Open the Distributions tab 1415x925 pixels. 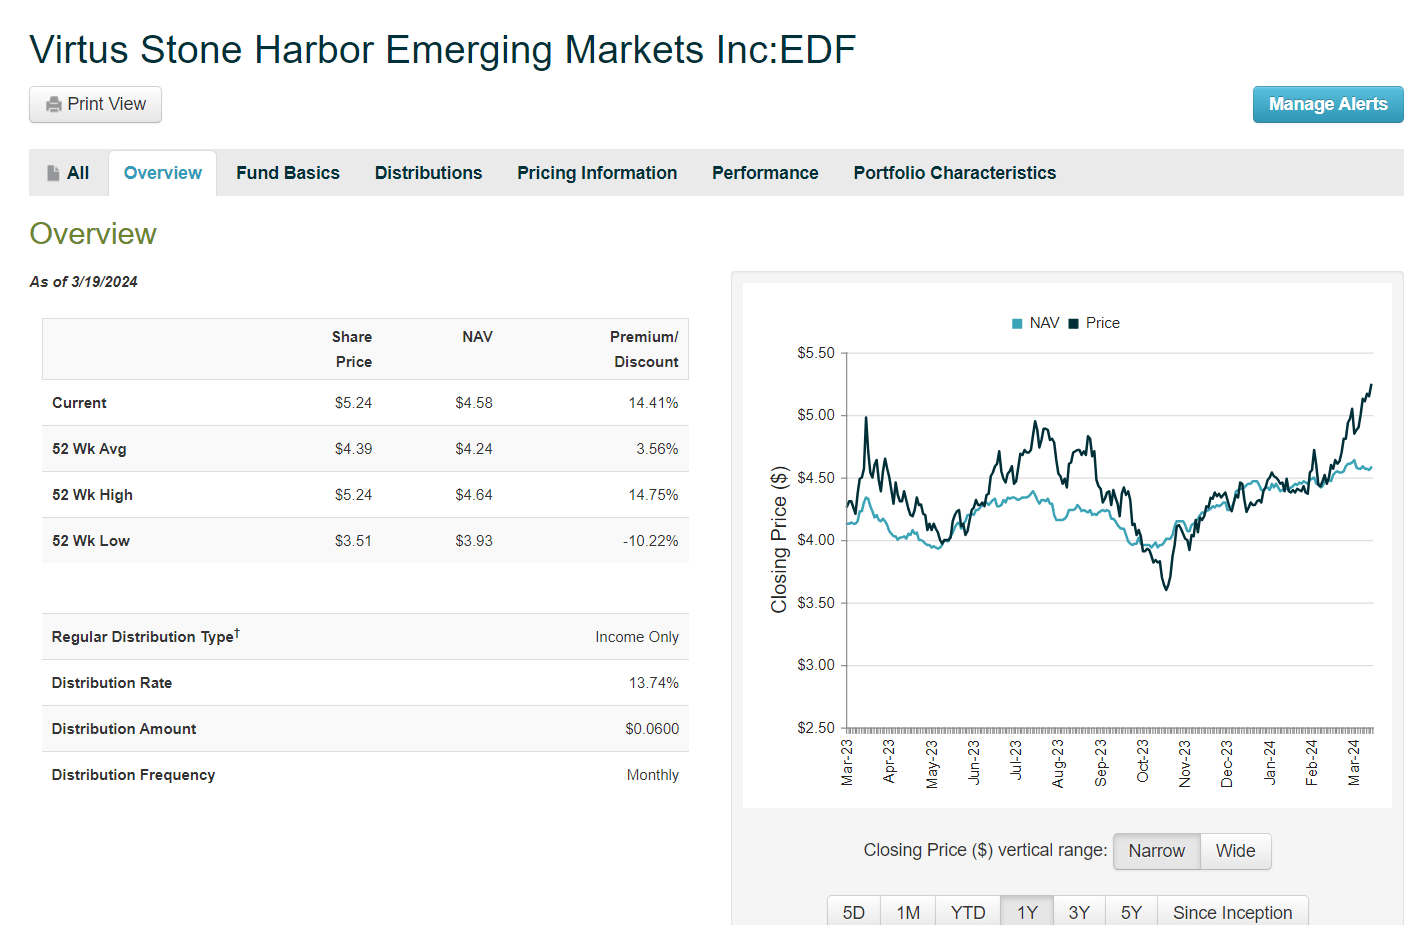pos(428,173)
